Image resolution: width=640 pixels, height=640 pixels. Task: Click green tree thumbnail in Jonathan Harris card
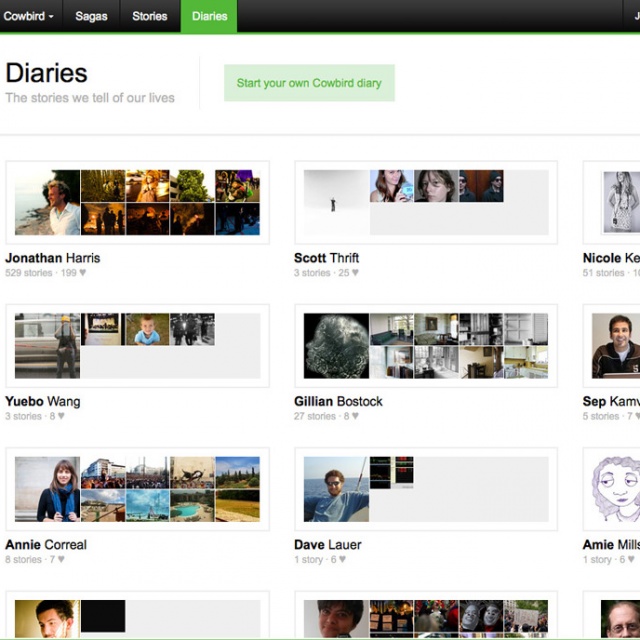point(192,186)
